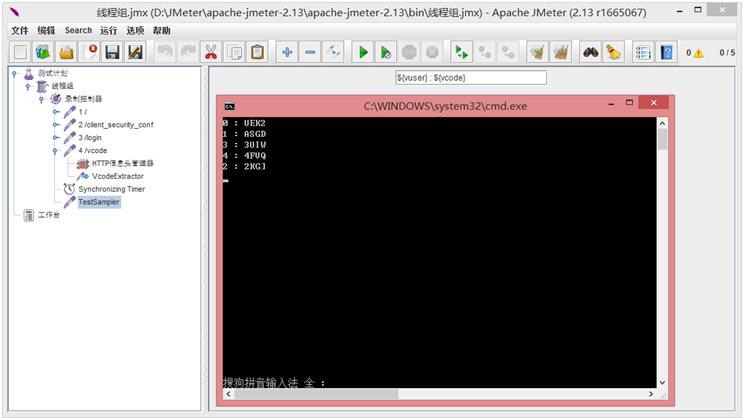Select 测试计划 in the tree

53,73
